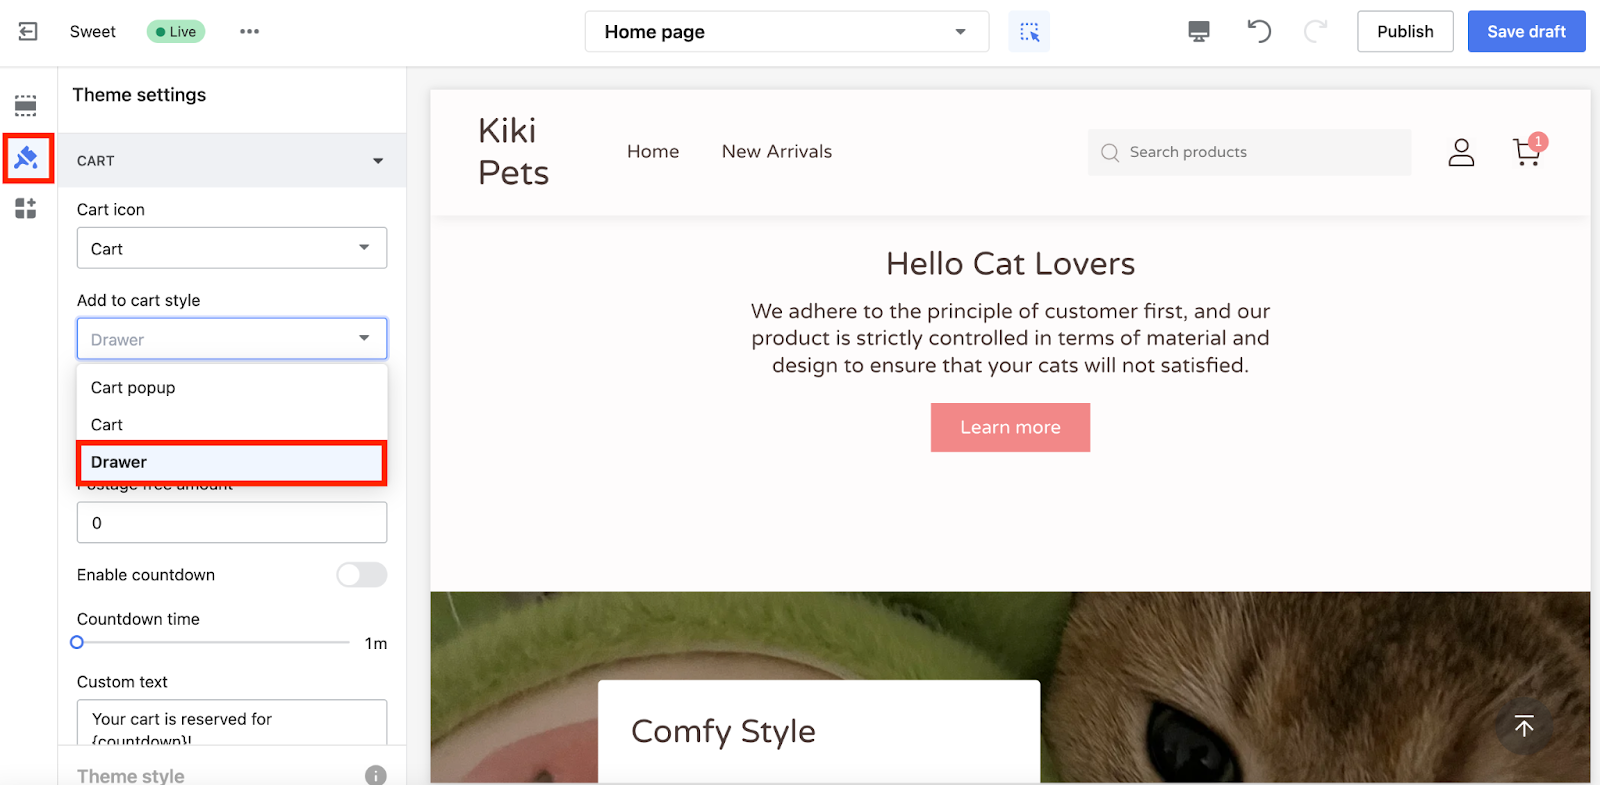The width and height of the screenshot is (1600, 785).
Task: Click the Hello Cat Lovers heading
Action: (1010, 264)
